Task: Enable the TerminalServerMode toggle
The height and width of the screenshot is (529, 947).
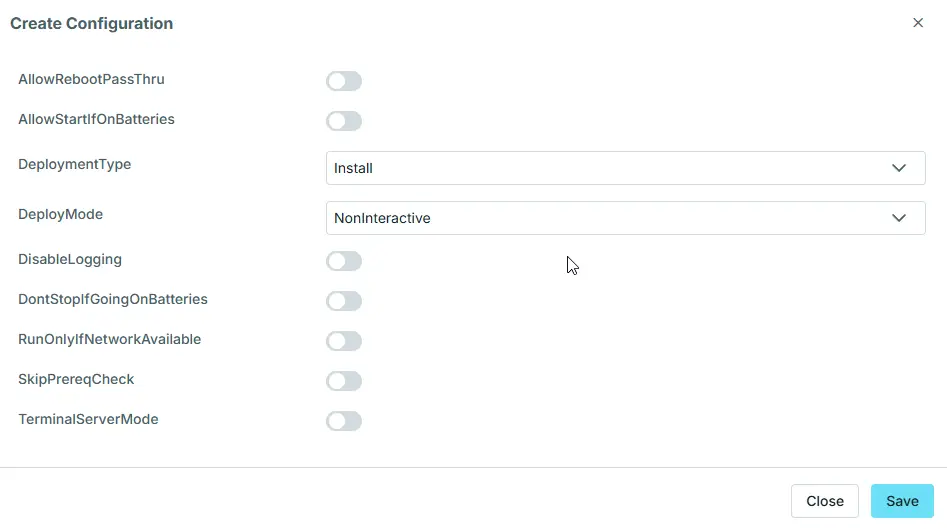Action: pos(344,421)
